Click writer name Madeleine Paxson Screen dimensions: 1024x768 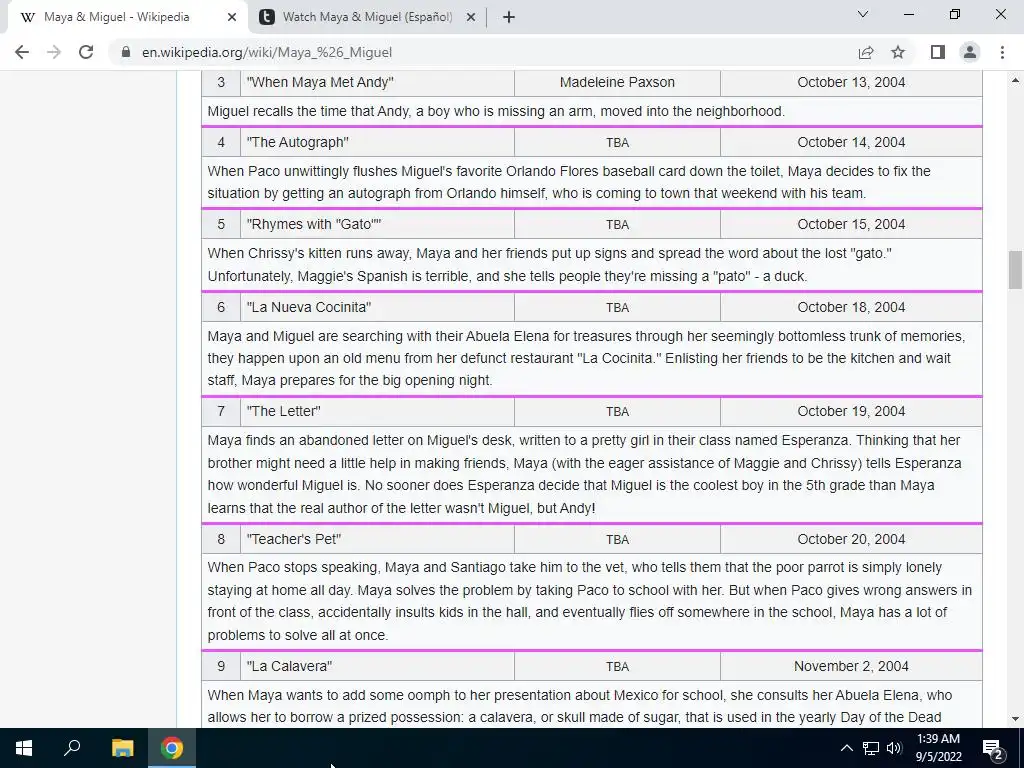[617, 82]
